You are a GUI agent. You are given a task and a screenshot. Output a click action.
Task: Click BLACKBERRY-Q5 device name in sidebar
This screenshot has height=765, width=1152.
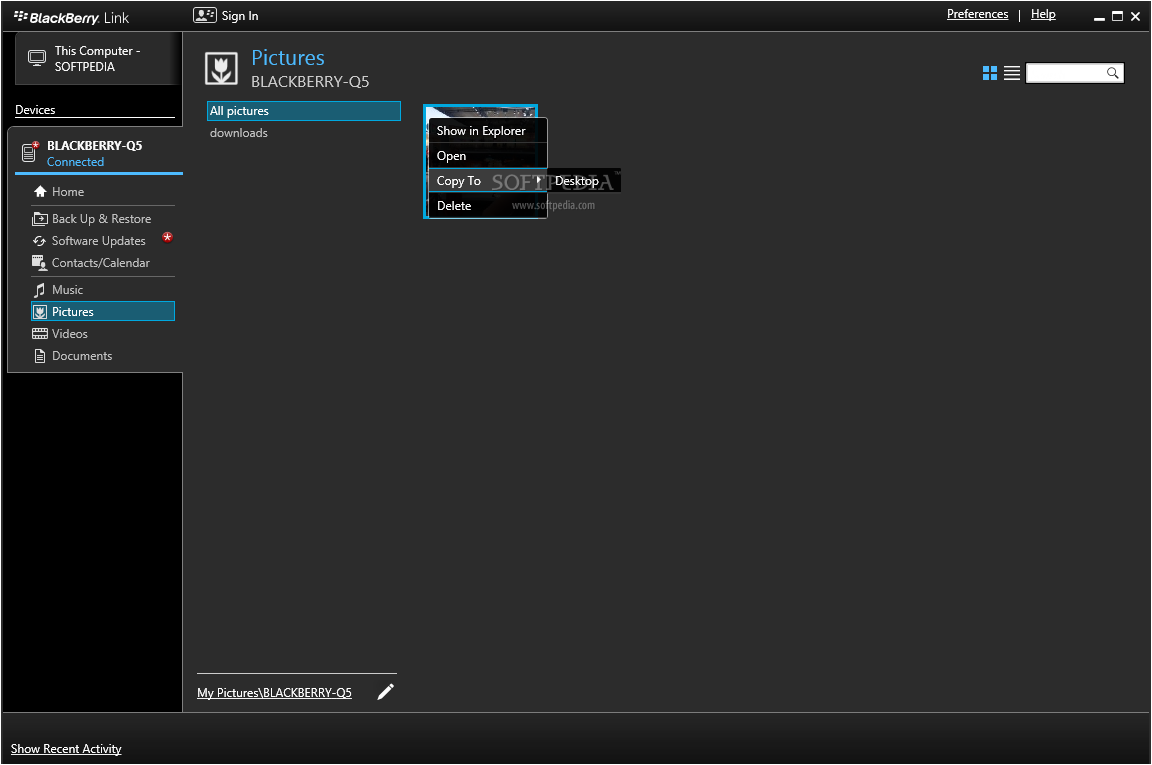point(95,146)
